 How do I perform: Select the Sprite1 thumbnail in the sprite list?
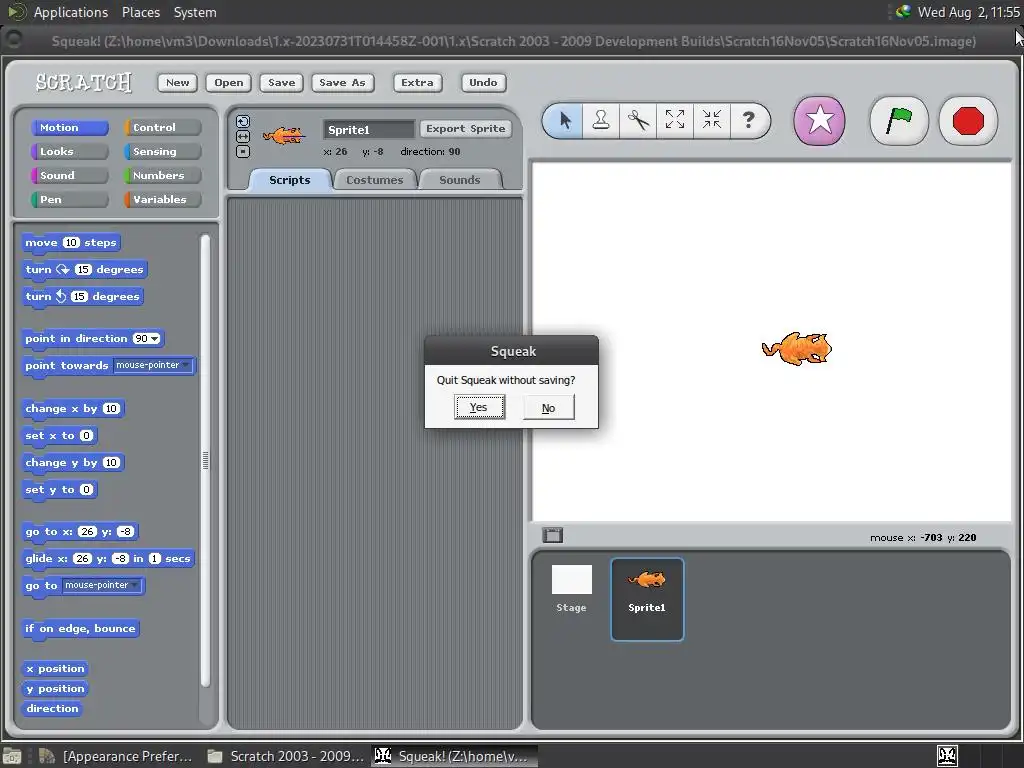647,599
